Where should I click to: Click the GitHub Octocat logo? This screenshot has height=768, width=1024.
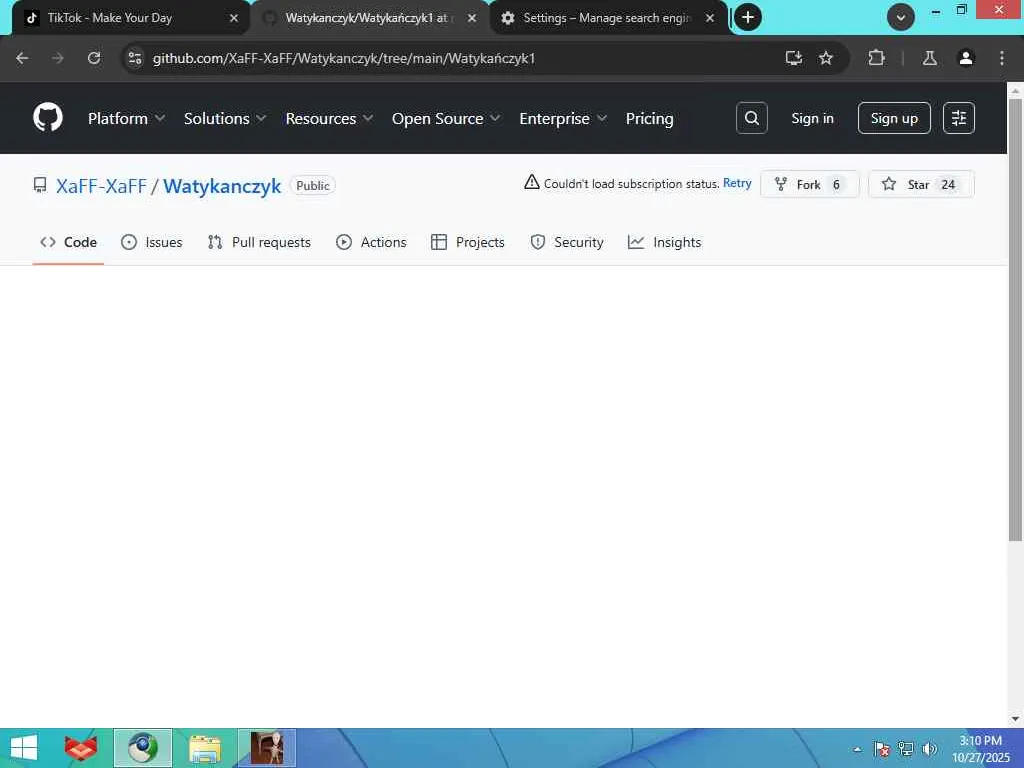tap(48, 118)
